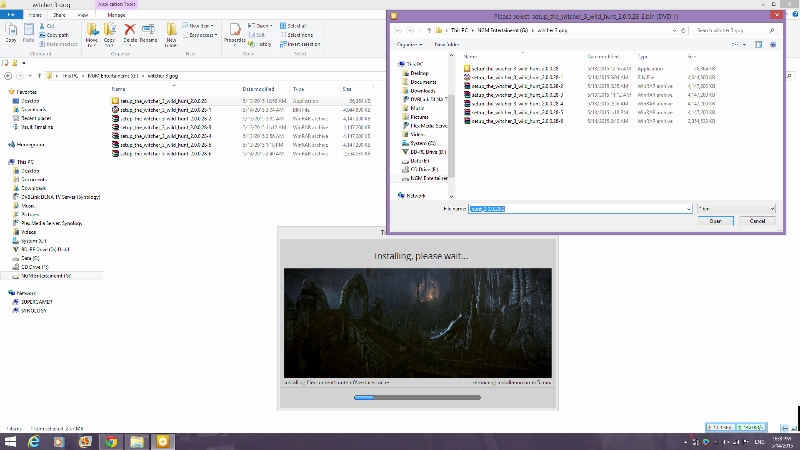
Task: Click Back arrow in Explorer address bar
Action: click(x=8, y=76)
